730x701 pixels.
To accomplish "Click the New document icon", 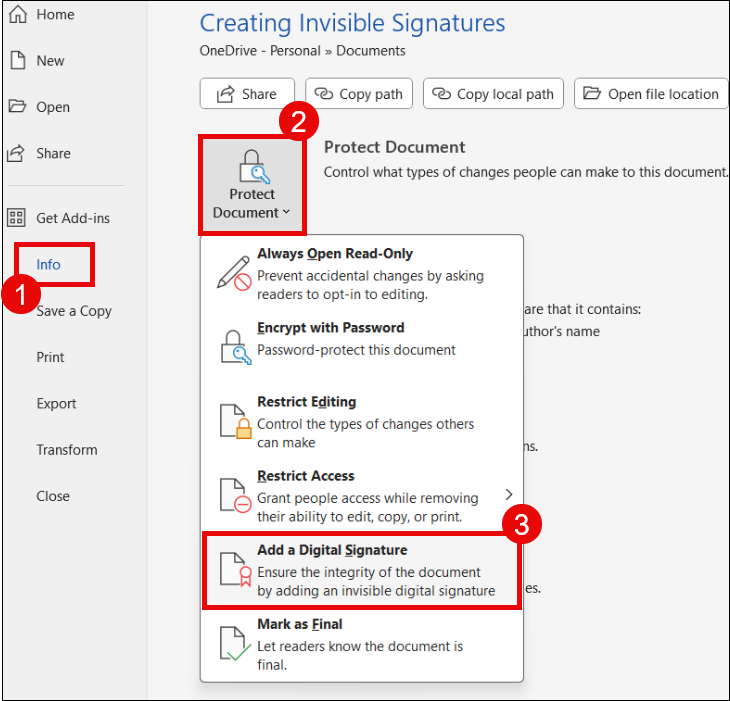I will tap(17, 61).
